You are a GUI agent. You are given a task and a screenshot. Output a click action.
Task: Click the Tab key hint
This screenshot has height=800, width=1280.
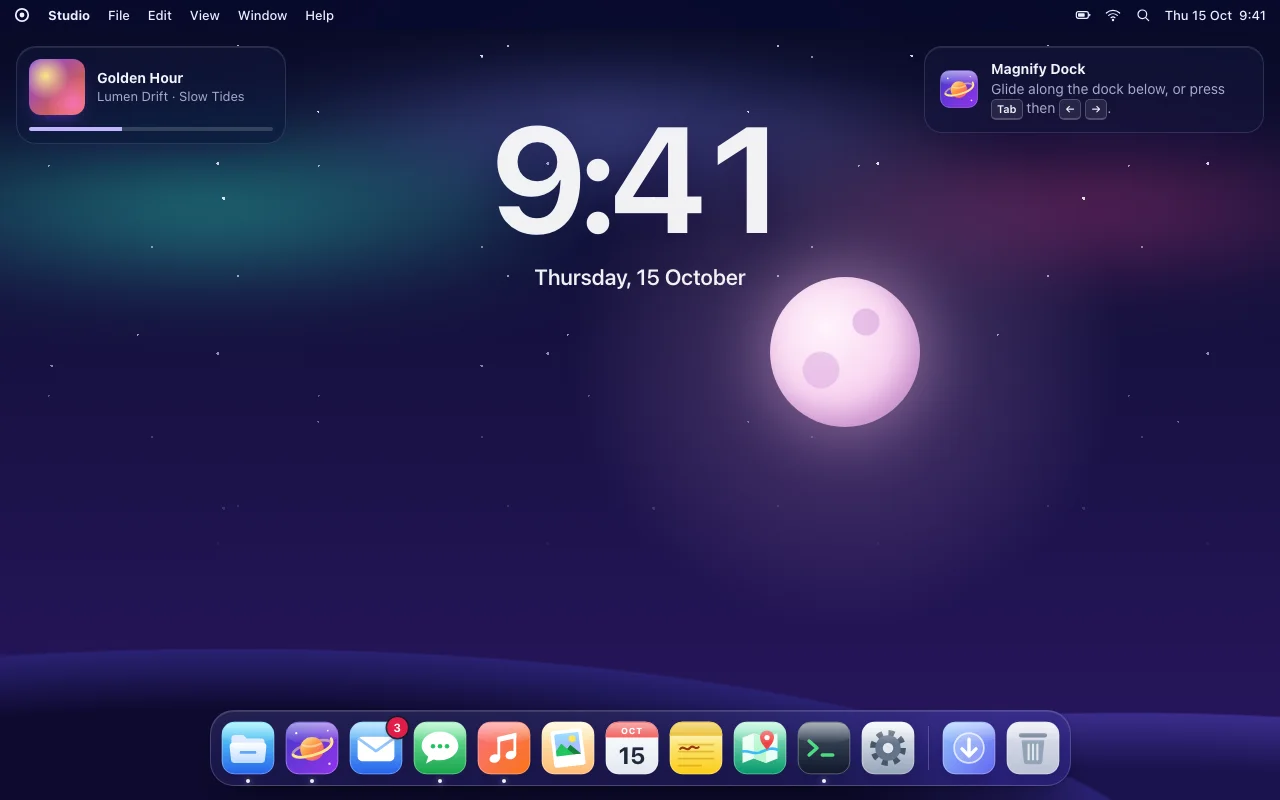(1007, 109)
